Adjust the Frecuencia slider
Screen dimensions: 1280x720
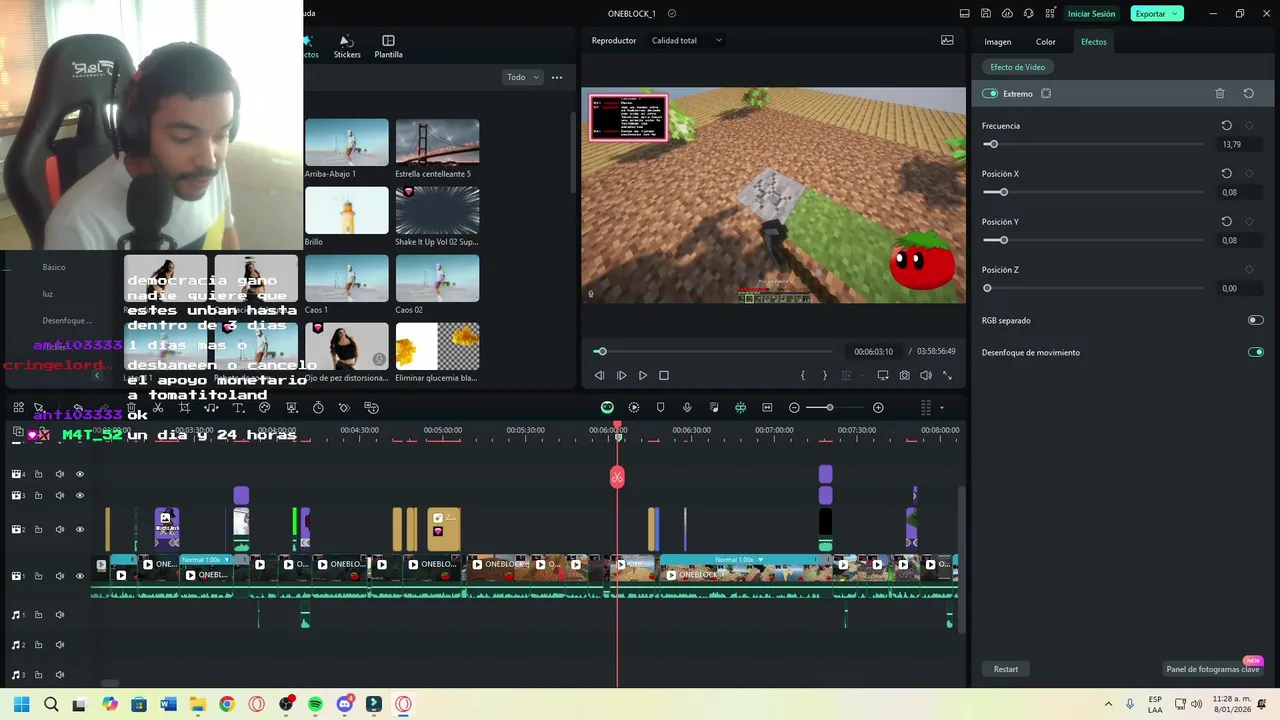pyautogui.click(x=1093, y=144)
